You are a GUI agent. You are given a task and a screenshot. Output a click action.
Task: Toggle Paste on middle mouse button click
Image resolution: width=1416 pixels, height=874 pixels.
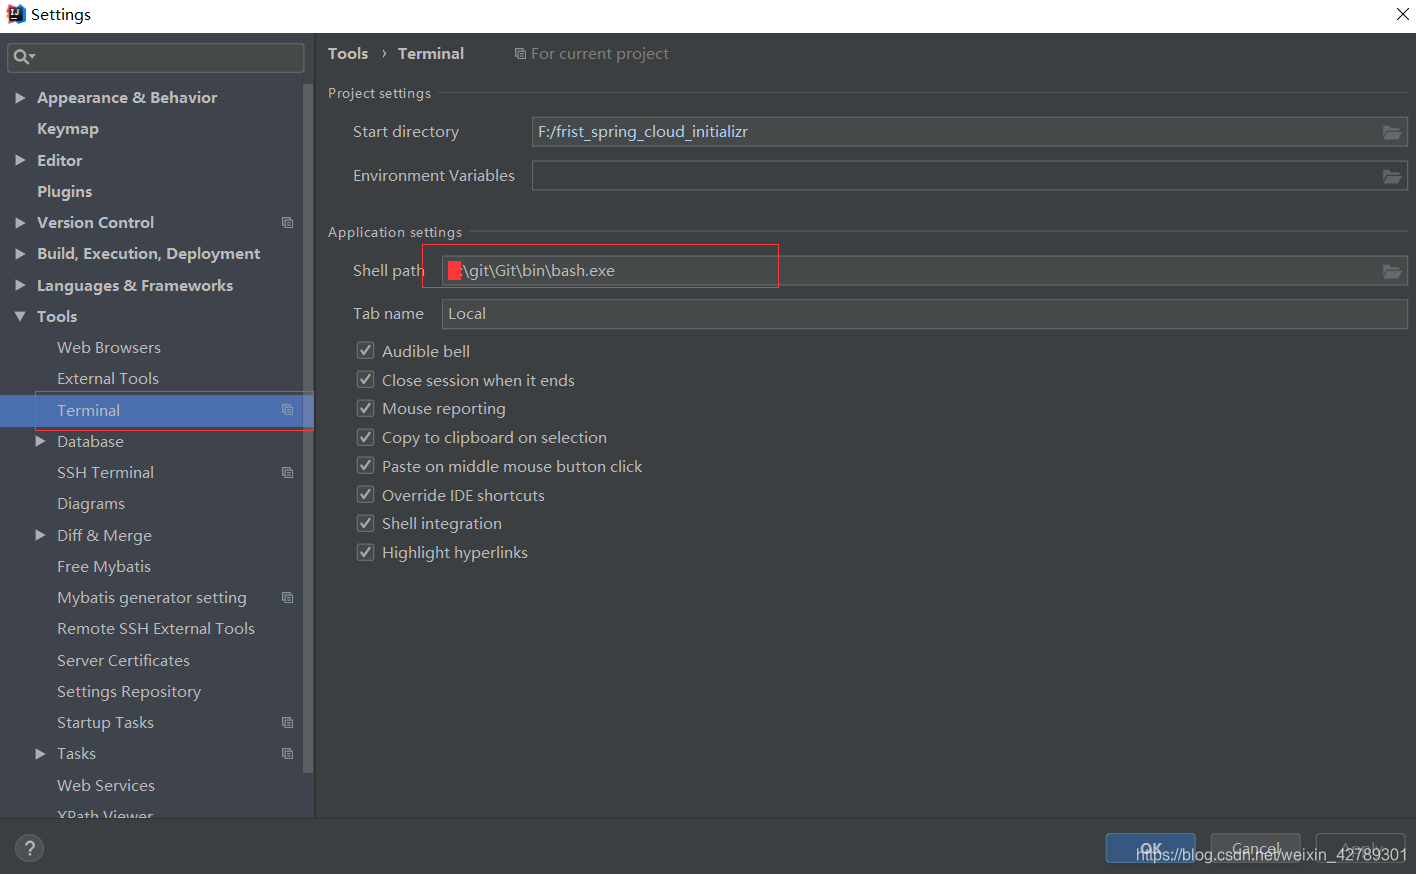(x=366, y=466)
